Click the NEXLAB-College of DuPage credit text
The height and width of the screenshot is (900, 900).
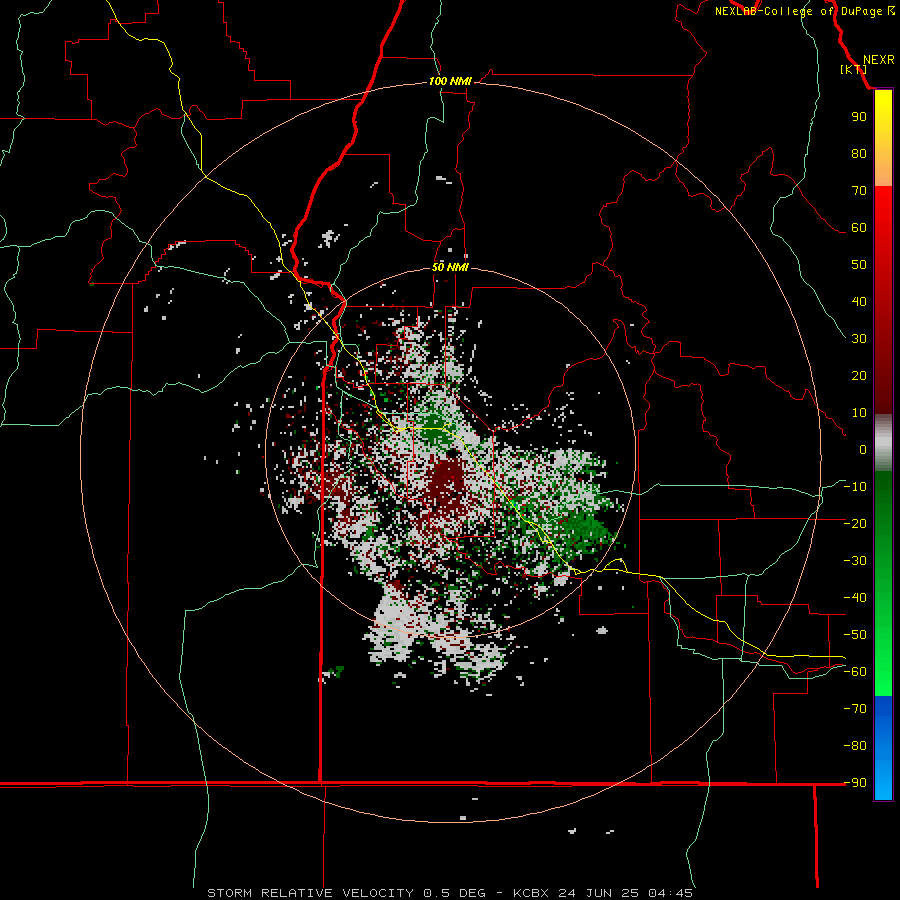pyautogui.click(x=804, y=11)
